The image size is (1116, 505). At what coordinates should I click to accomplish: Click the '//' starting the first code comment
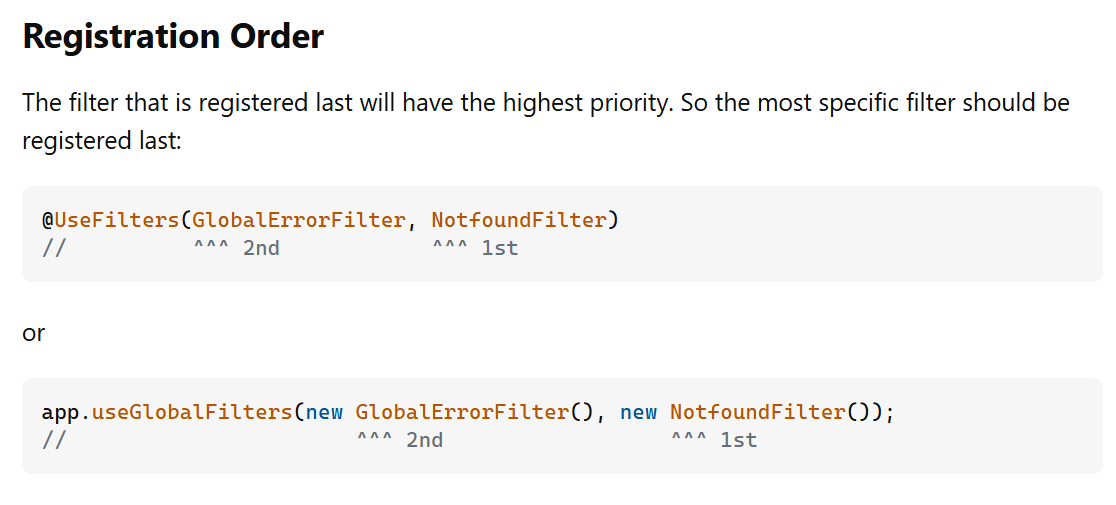54,248
